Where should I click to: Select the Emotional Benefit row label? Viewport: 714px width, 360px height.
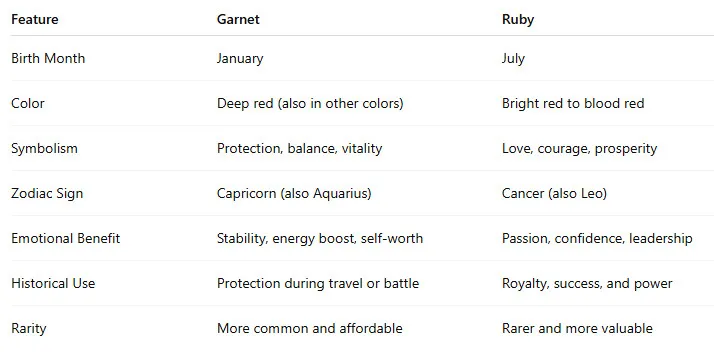(x=66, y=238)
